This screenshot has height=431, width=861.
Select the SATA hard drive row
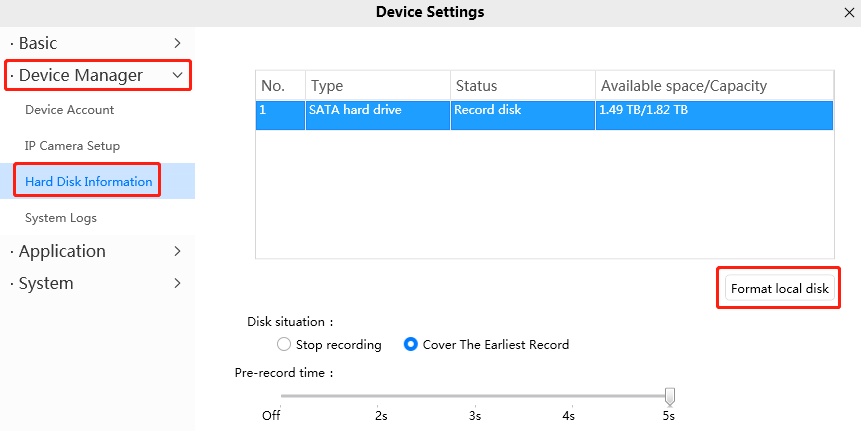[544, 115]
